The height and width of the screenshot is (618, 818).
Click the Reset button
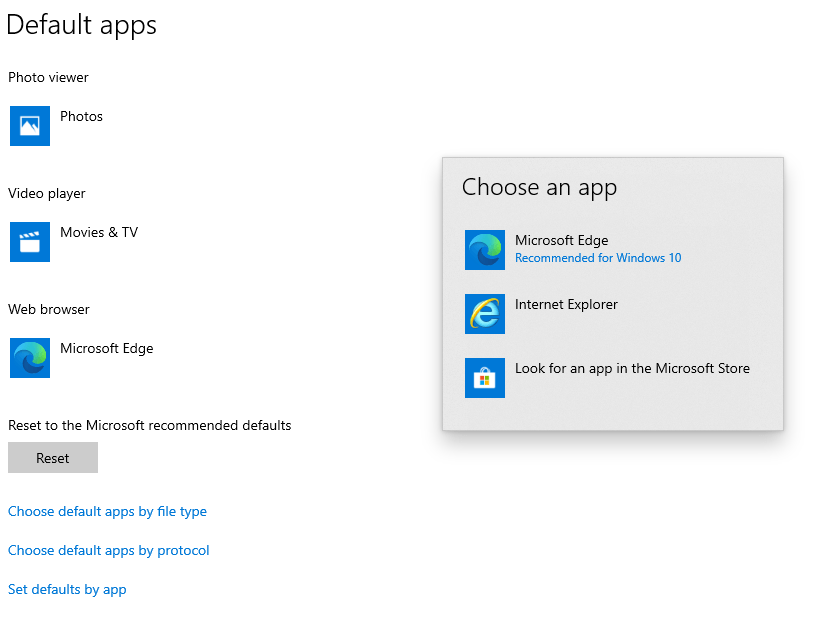tap(53, 458)
